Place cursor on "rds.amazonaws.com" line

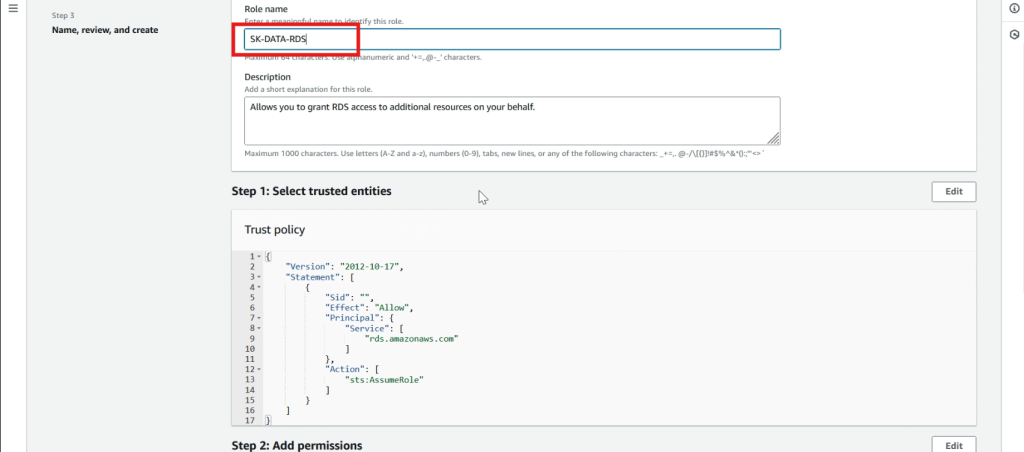pyautogui.click(x=413, y=339)
